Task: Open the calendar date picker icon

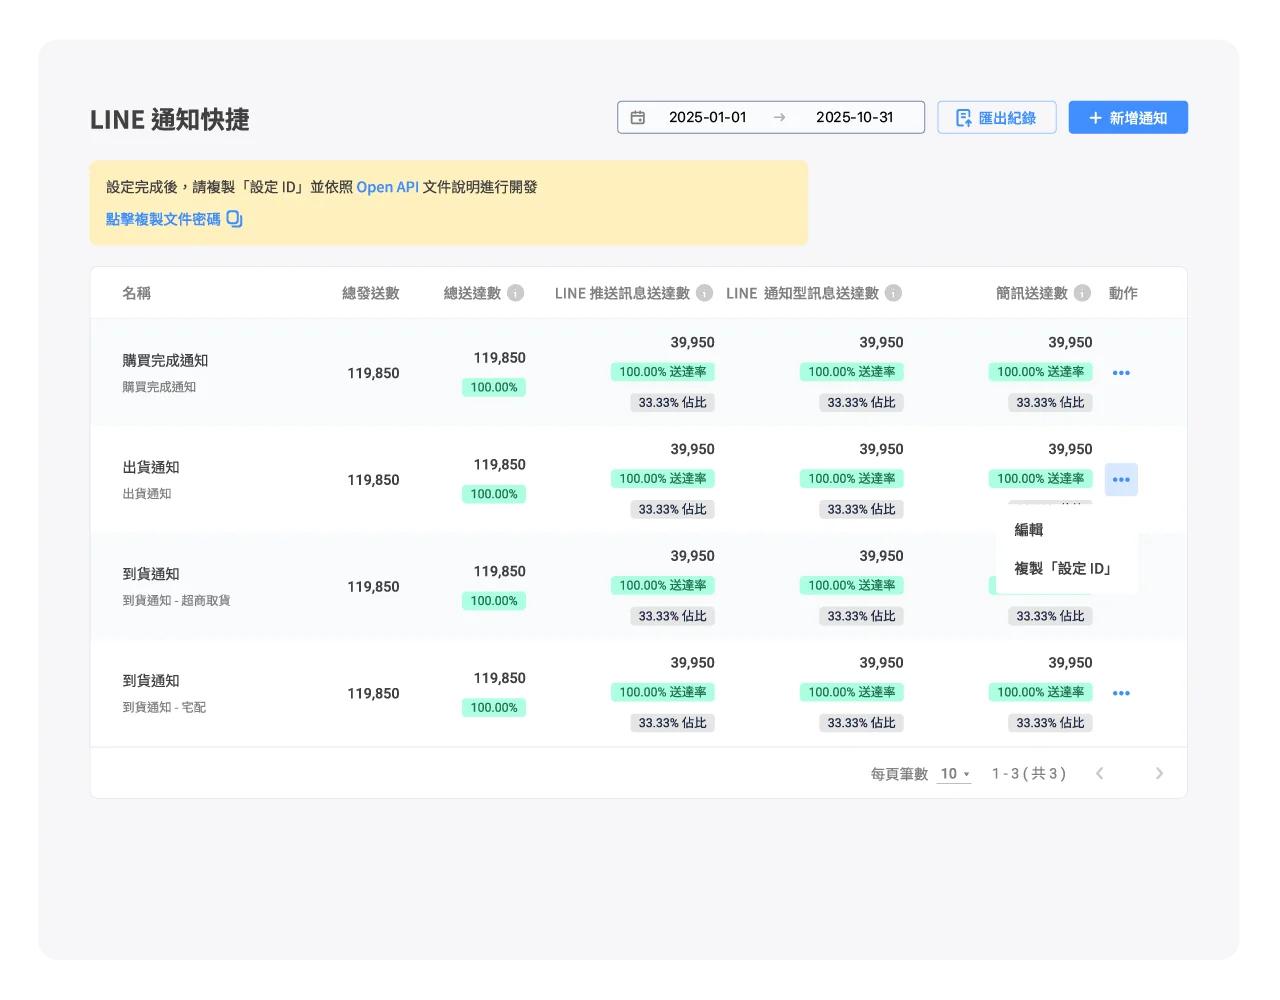Action: [639, 117]
